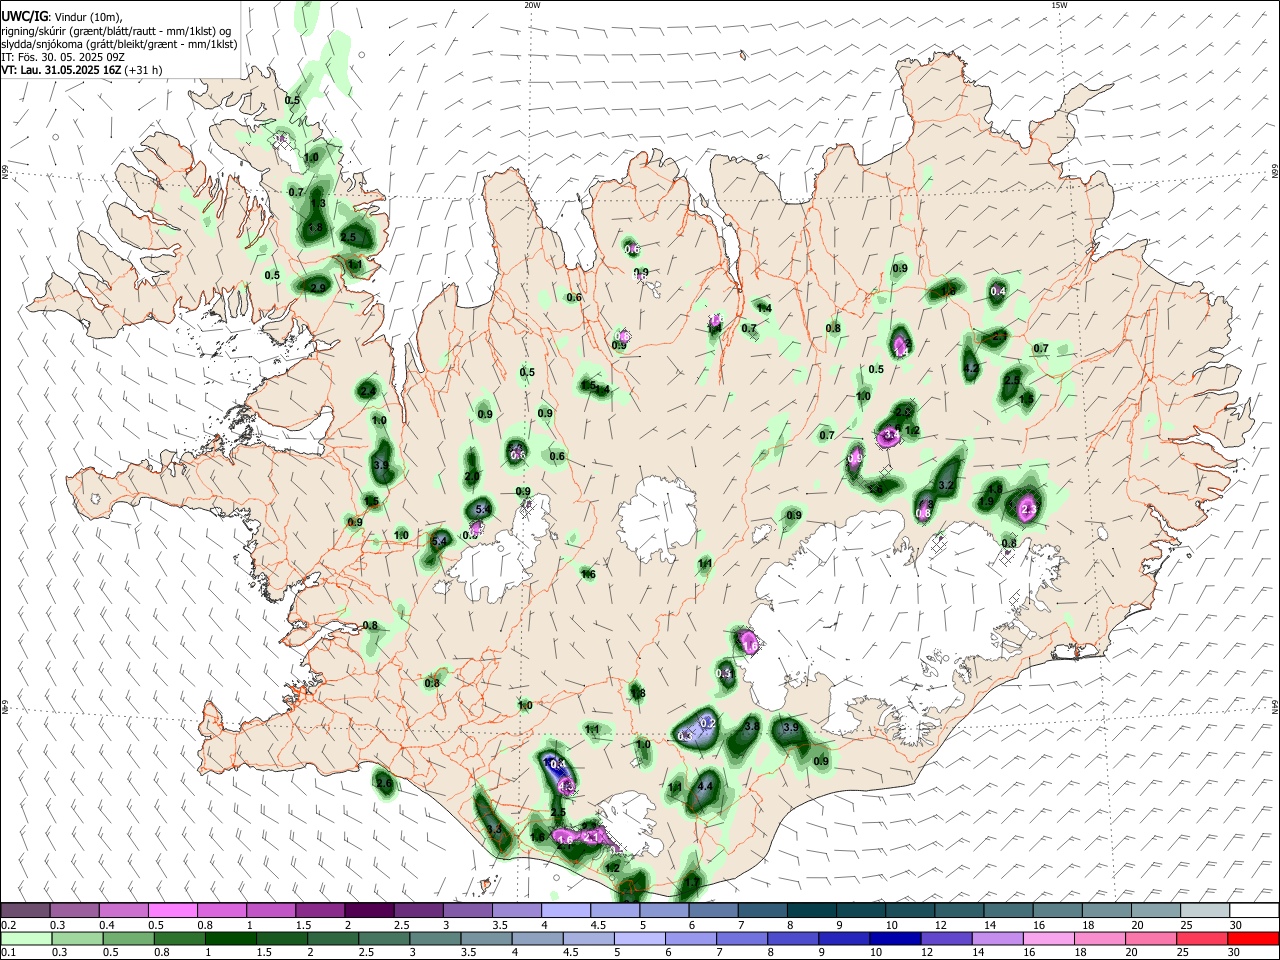Screen dimensions: 1280x960
Task: Click the pale green 0.1–0.3 swatch in bottom legend
Action: [25, 938]
